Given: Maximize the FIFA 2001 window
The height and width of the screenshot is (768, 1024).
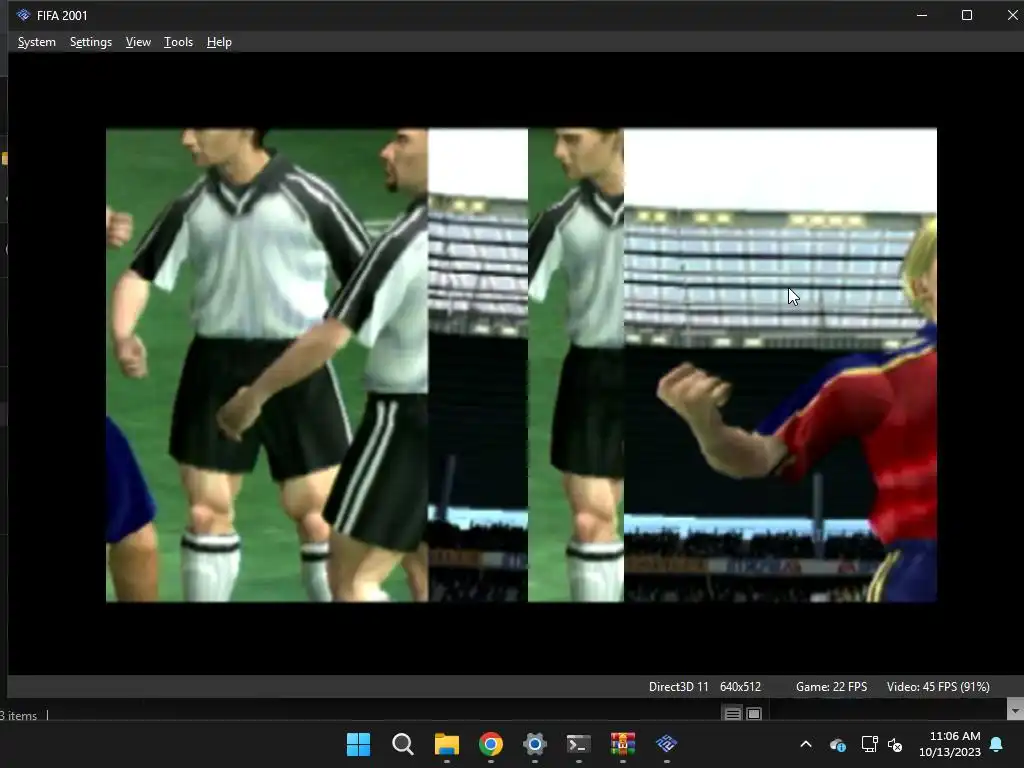Looking at the screenshot, I should click(x=967, y=15).
